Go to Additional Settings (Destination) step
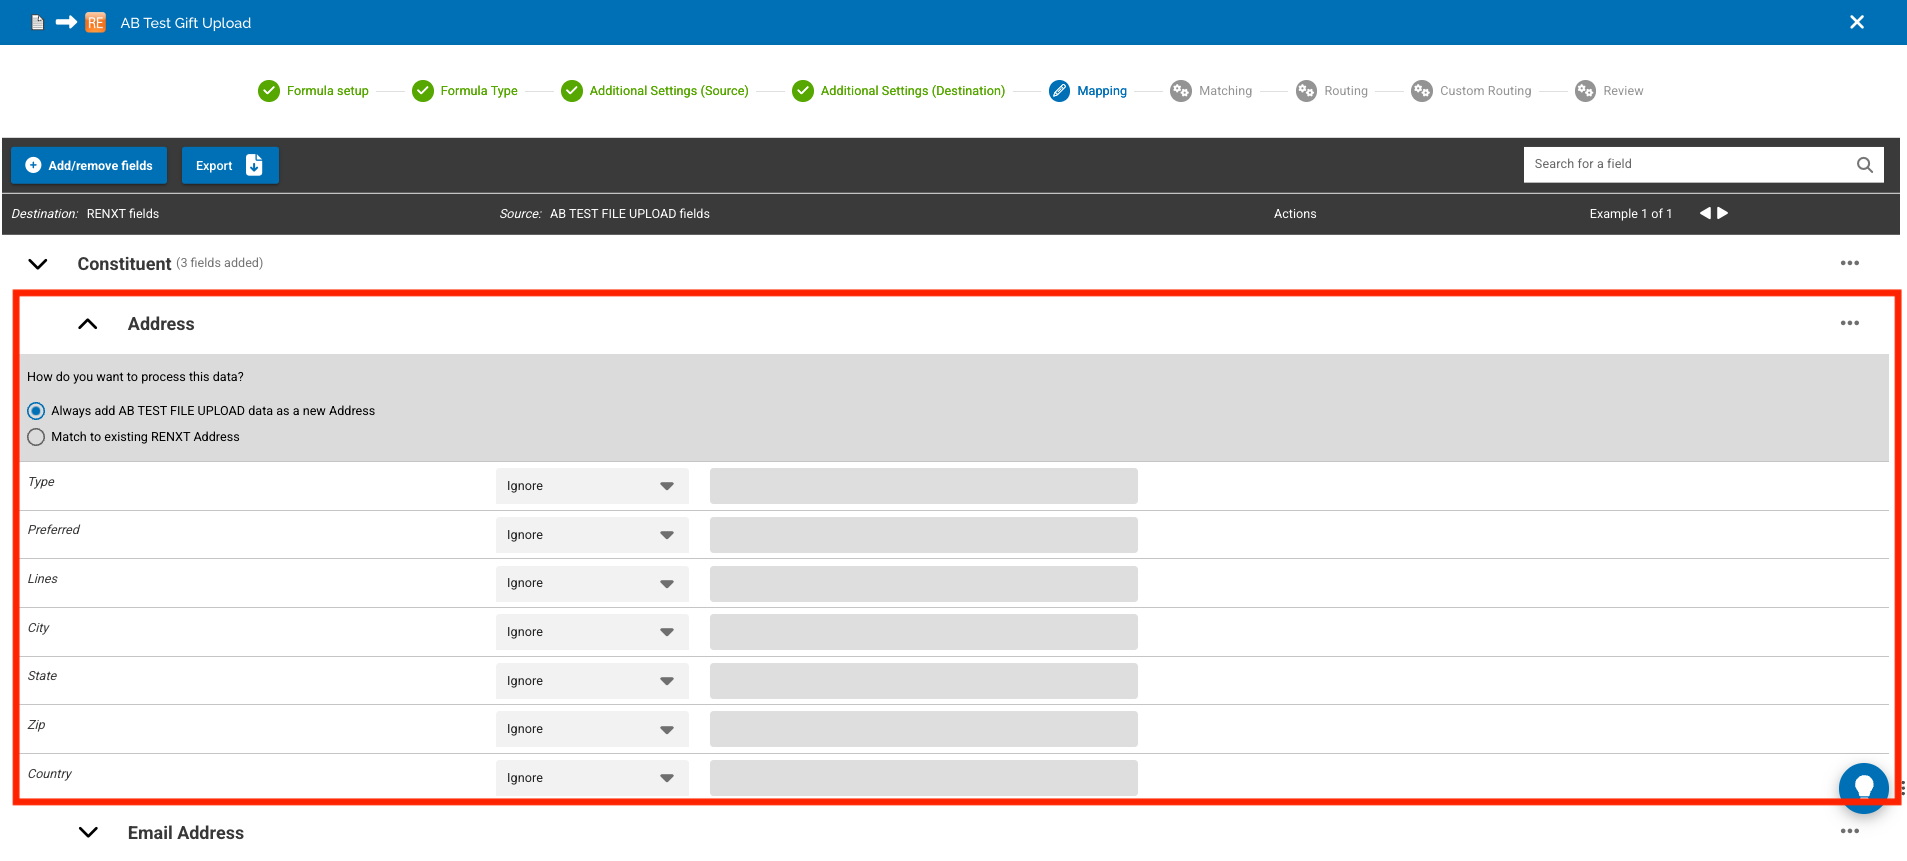The image size is (1907, 861). click(x=899, y=91)
